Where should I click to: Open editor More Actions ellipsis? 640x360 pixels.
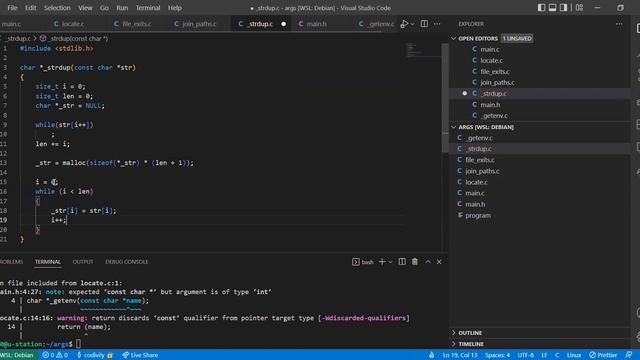point(437,24)
